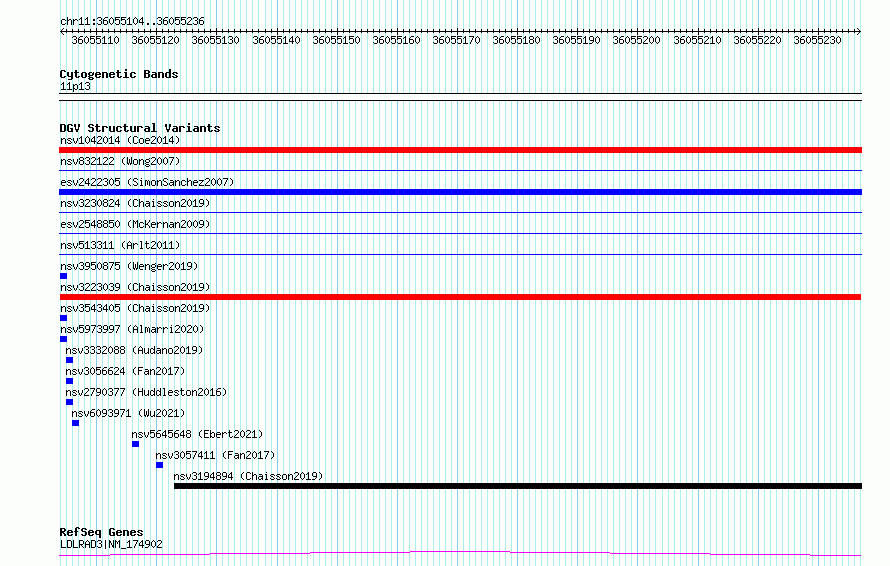Viewport: 890px width, 566px height.
Task: Click the black bar for nsv3194894
Action: coord(518,486)
